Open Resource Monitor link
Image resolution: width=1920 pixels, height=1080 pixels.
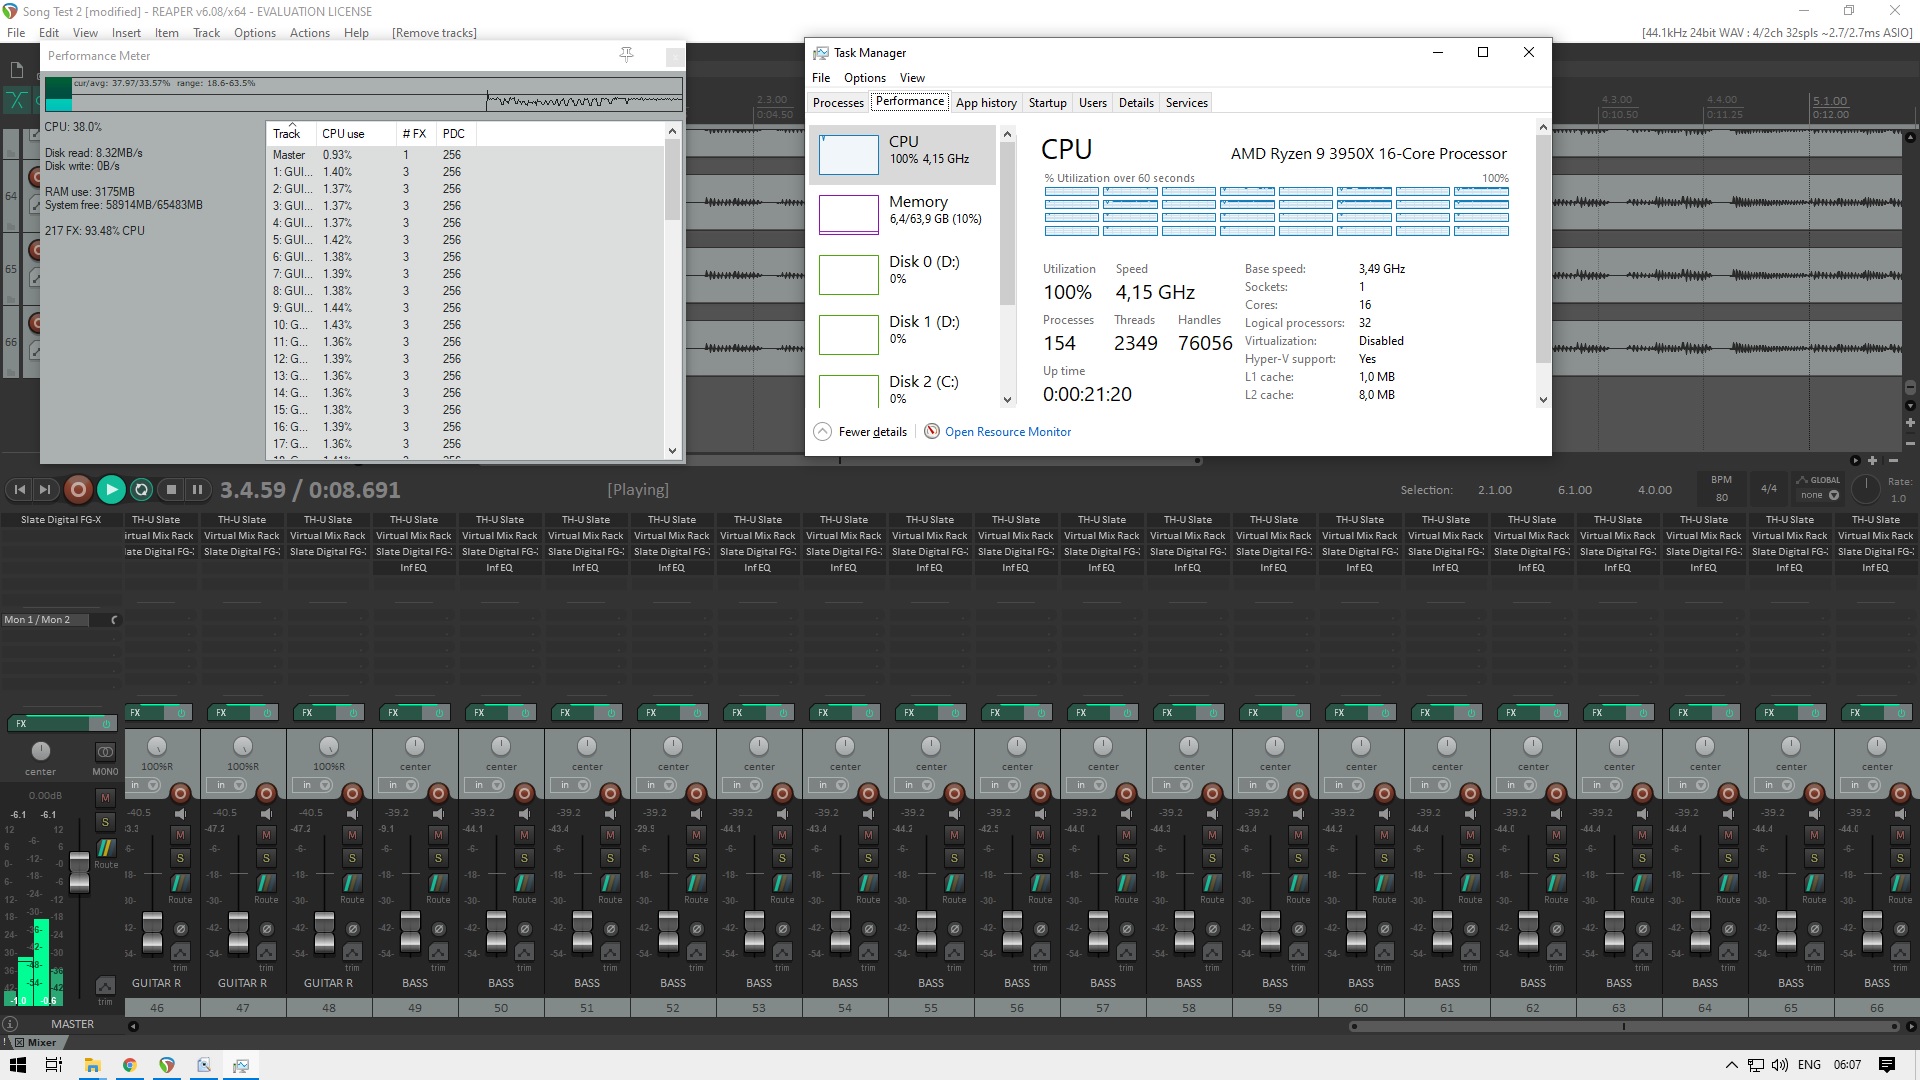(x=1008, y=432)
